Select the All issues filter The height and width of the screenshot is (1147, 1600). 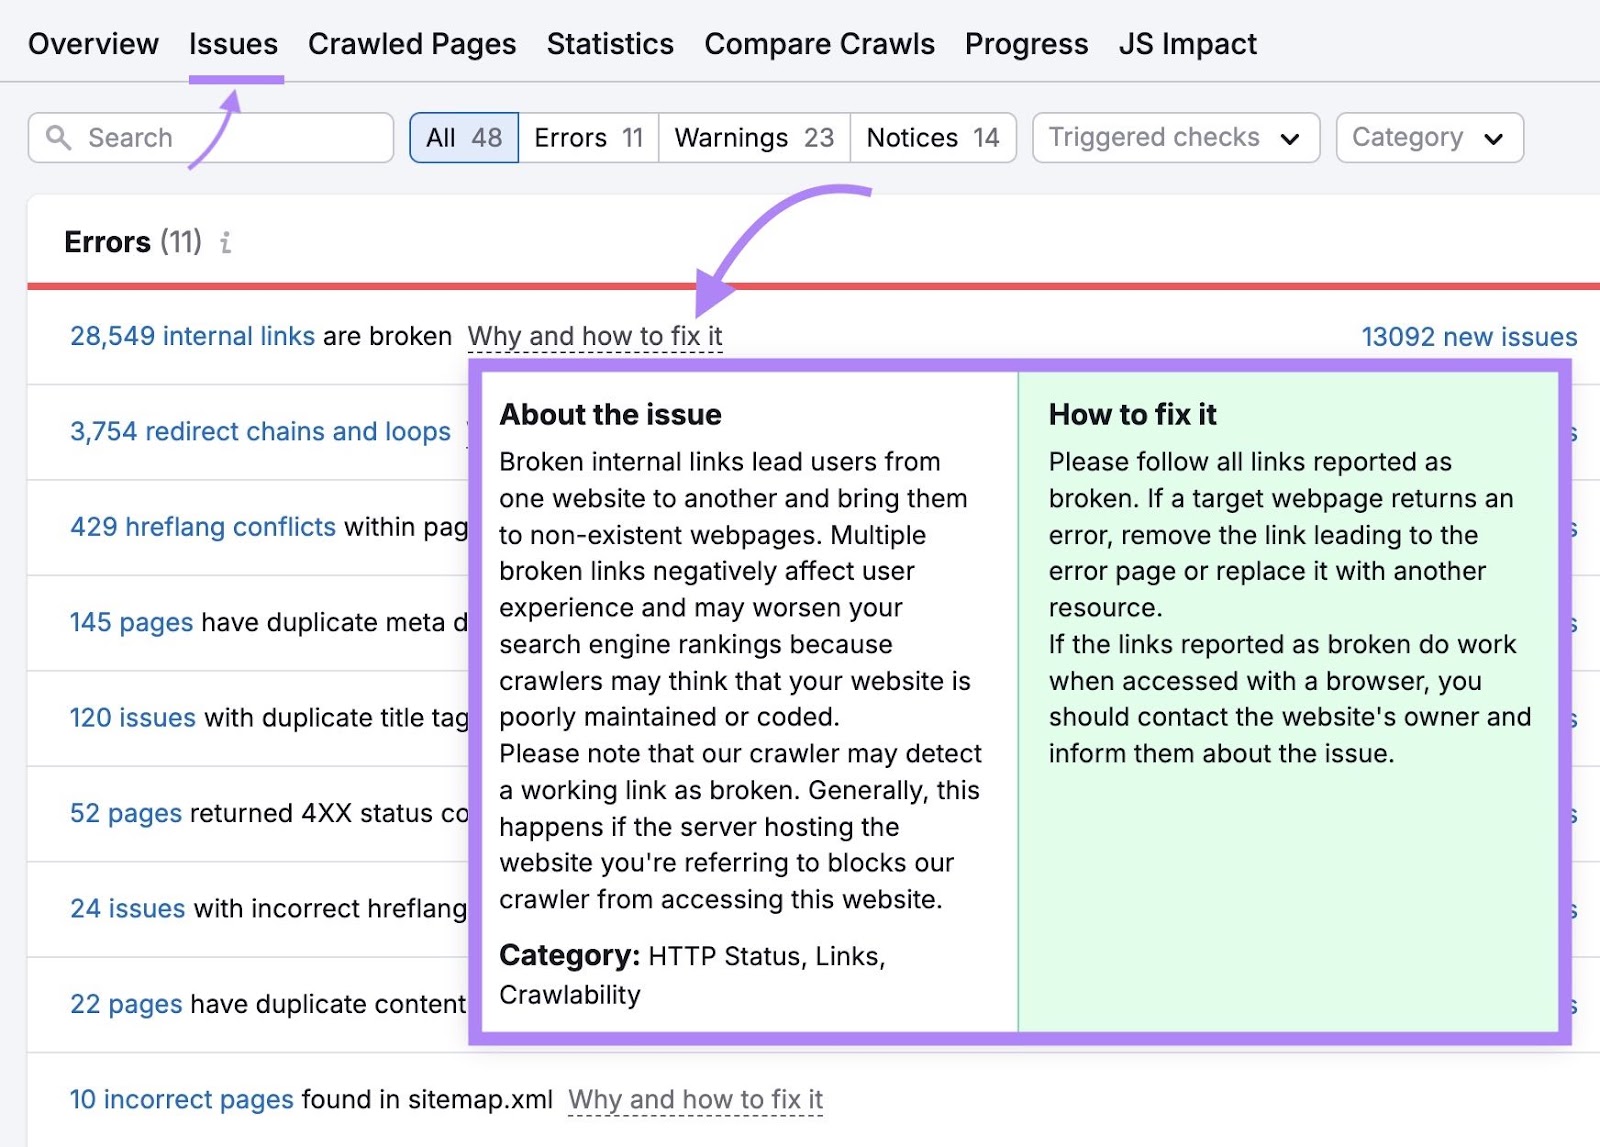tap(463, 137)
